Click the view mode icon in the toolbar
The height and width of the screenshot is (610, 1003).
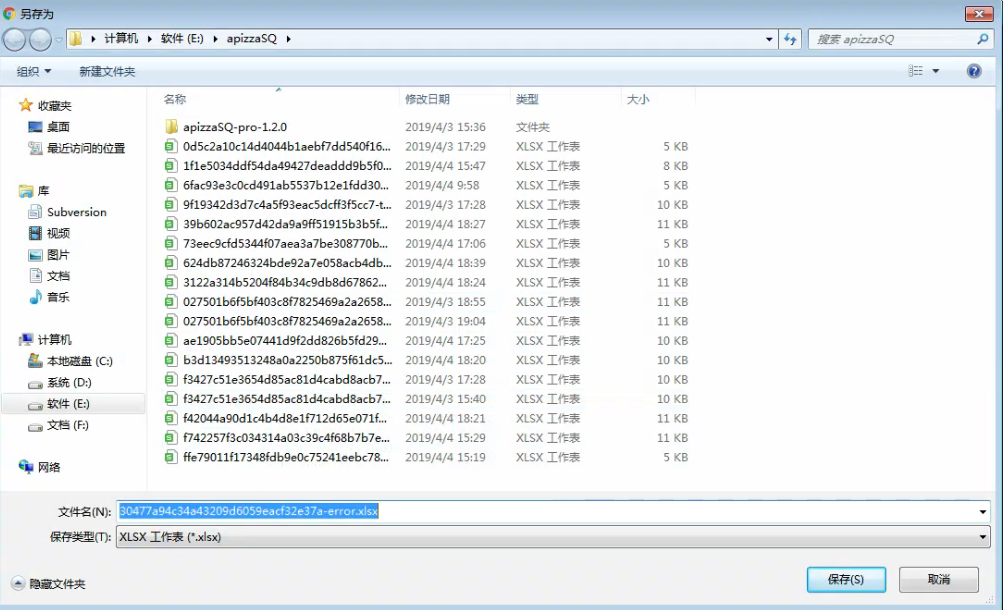pyautogui.click(x=915, y=71)
